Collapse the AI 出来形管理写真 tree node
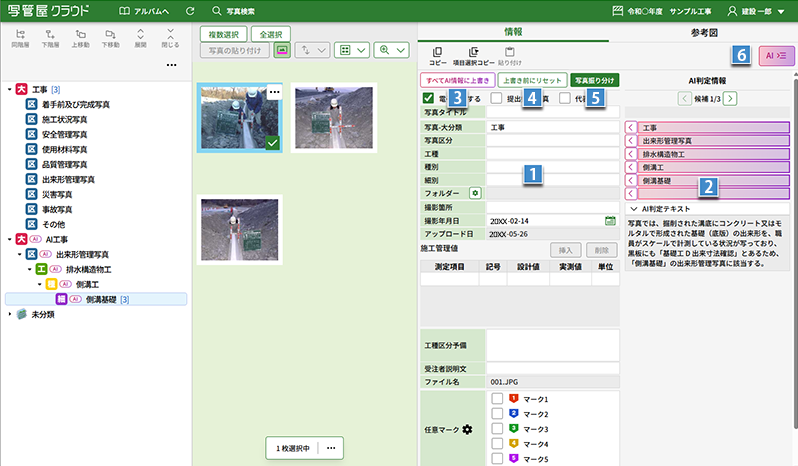The width and height of the screenshot is (798, 466). (20, 254)
